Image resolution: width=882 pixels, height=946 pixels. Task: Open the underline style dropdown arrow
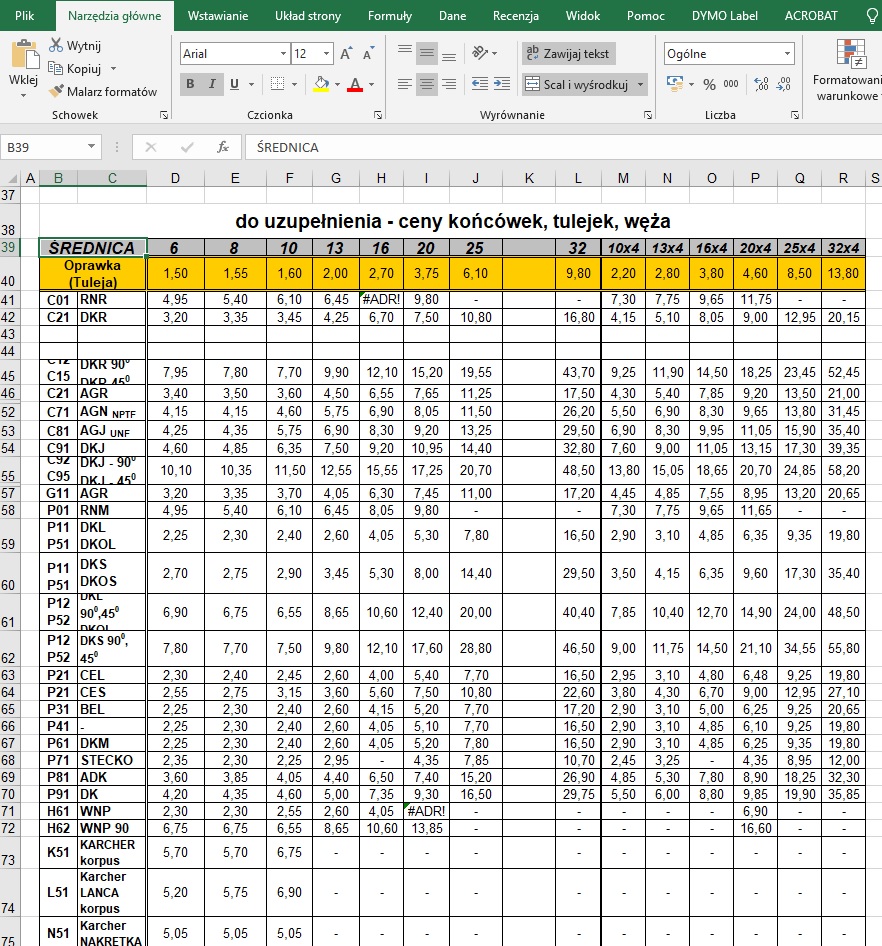coord(251,84)
